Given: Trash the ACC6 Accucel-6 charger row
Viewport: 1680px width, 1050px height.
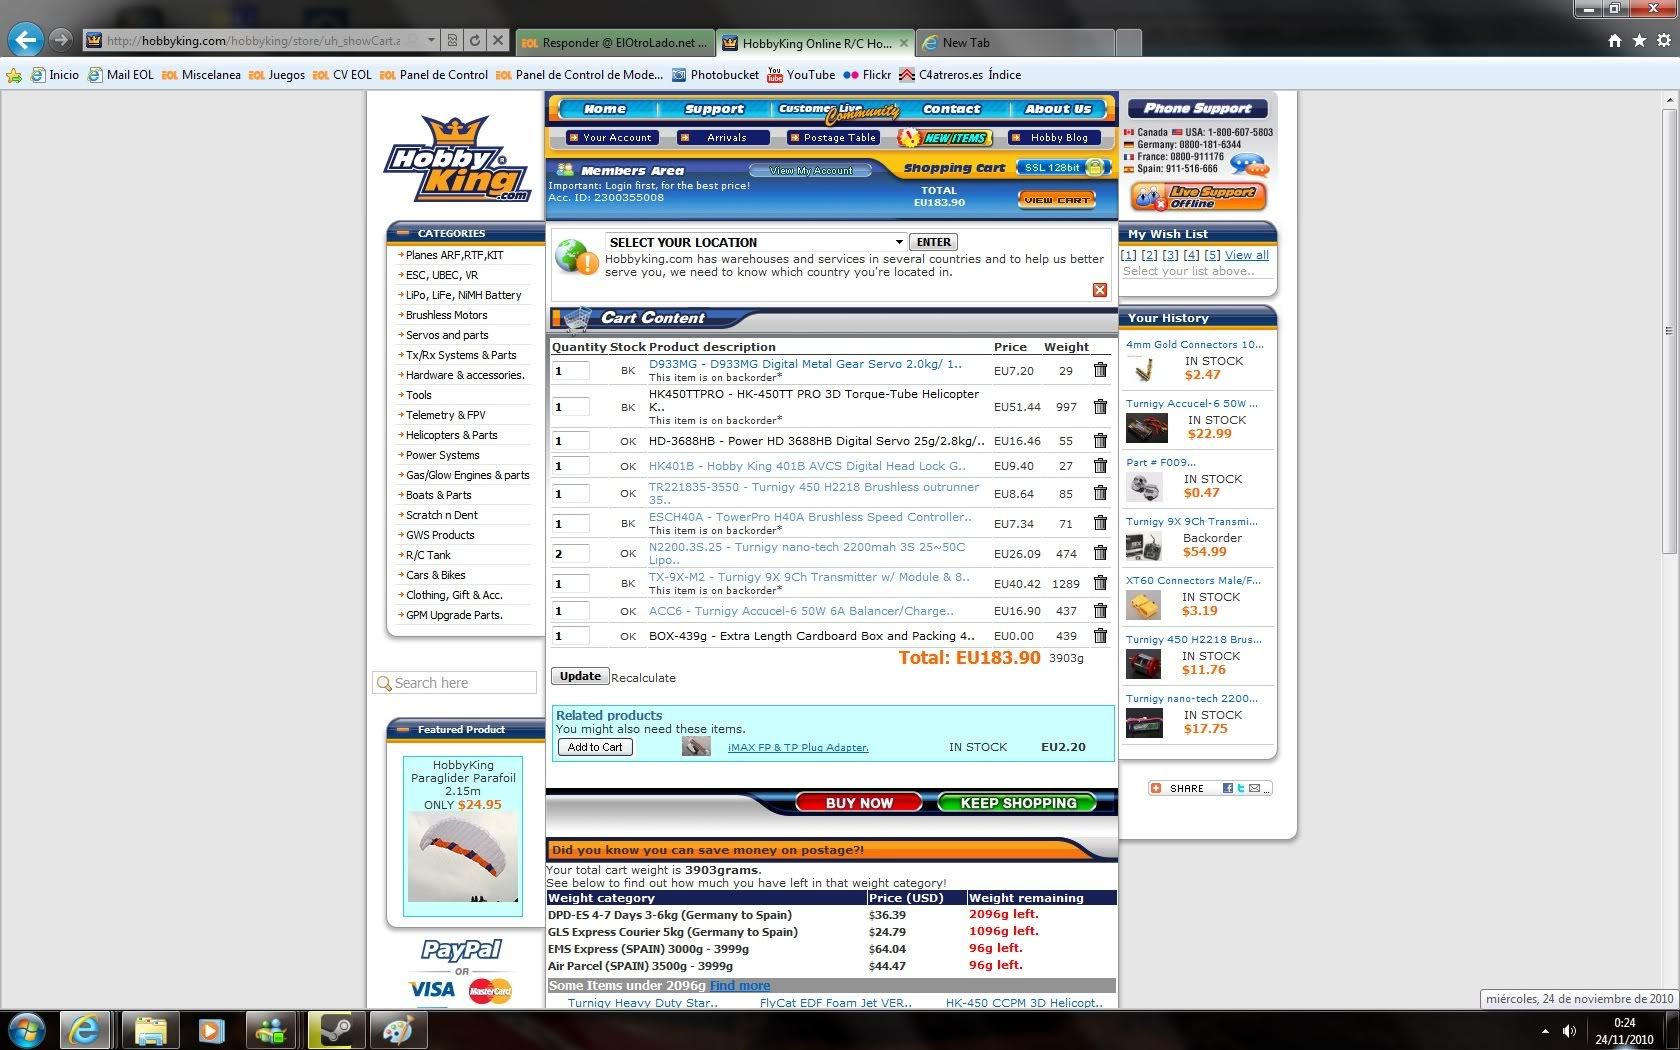Looking at the screenshot, I should (1100, 611).
